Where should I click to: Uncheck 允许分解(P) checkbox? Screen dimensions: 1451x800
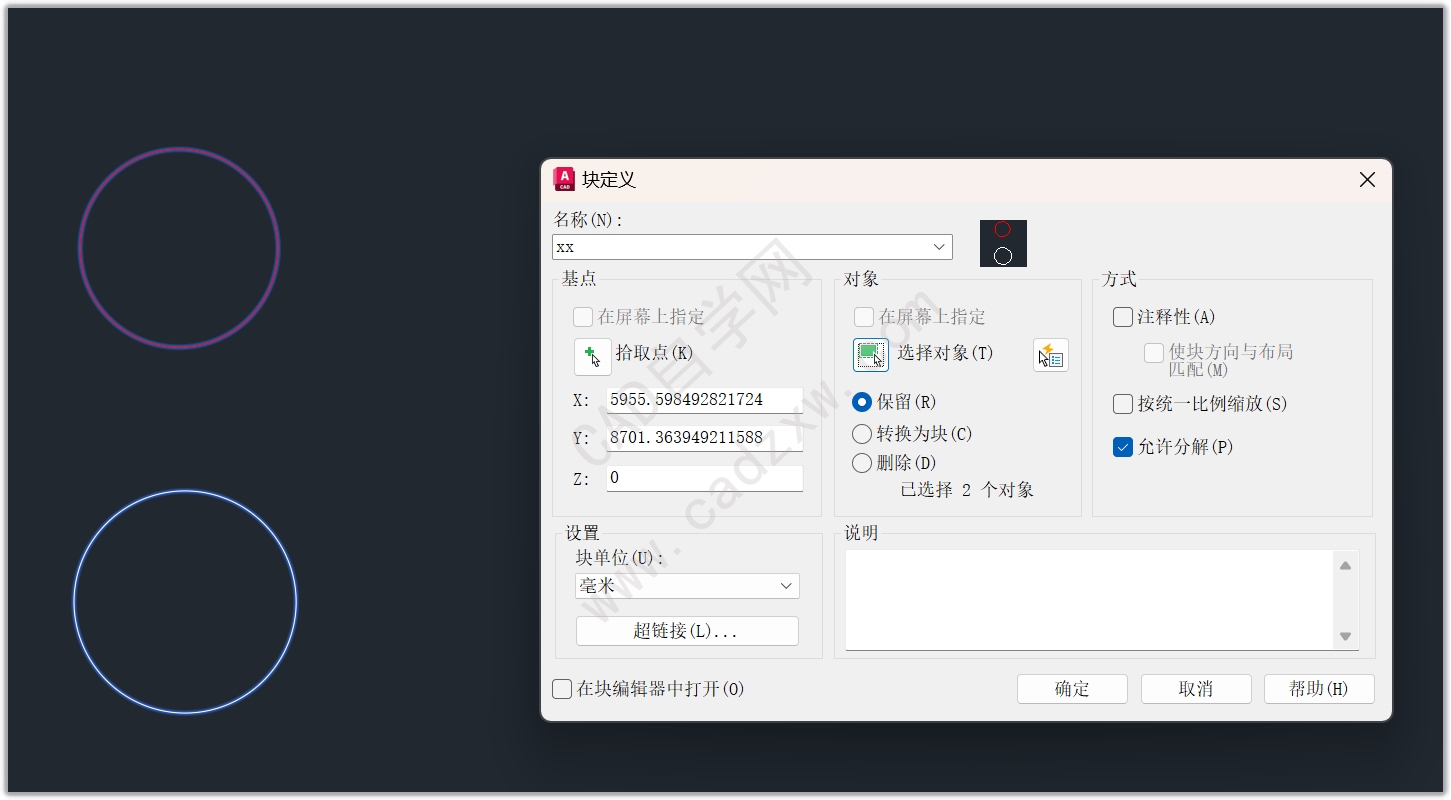pos(1123,447)
